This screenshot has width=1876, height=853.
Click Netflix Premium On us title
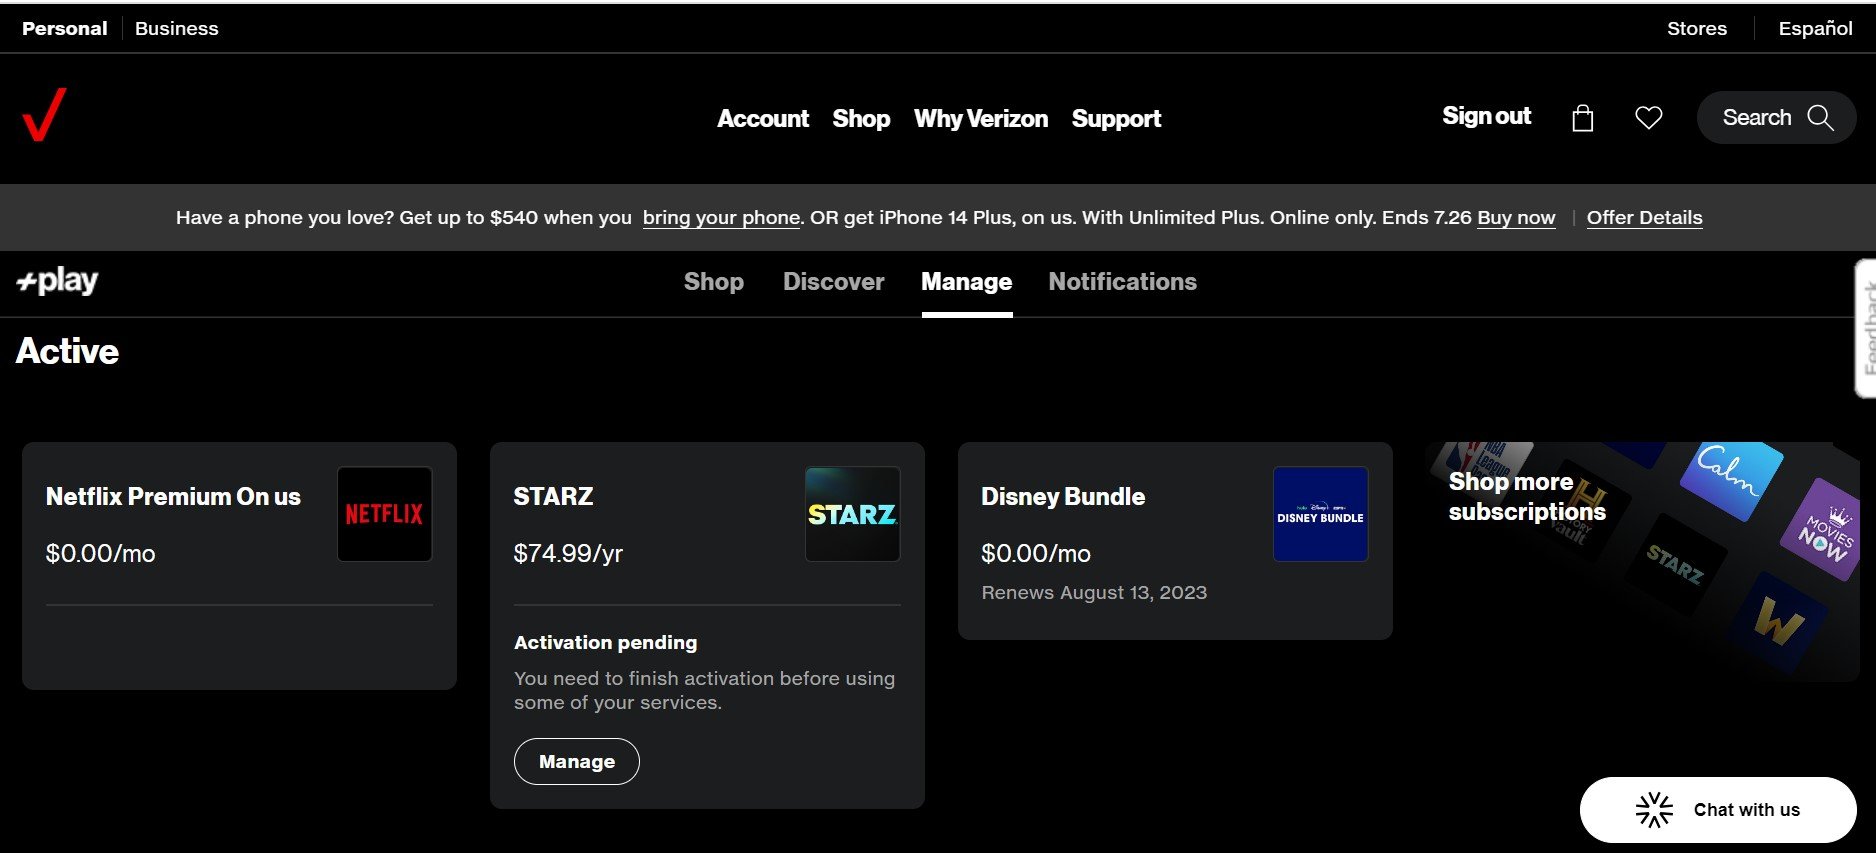pos(173,497)
